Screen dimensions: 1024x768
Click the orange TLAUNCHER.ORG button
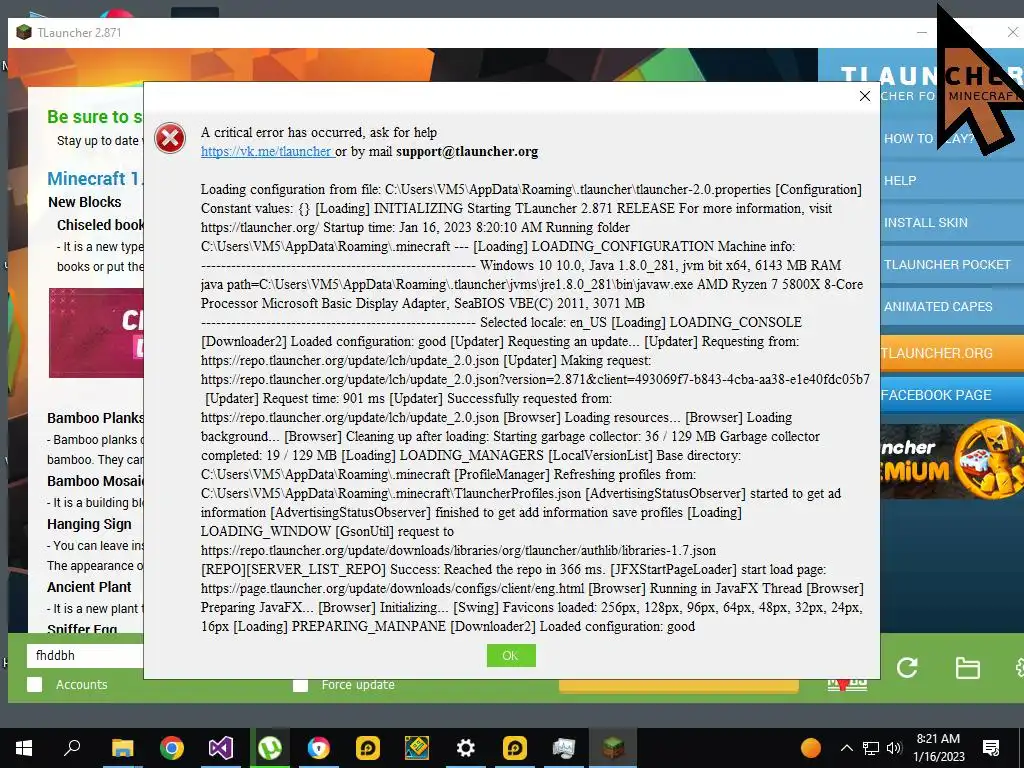pyautogui.click(x=952, y=353)
